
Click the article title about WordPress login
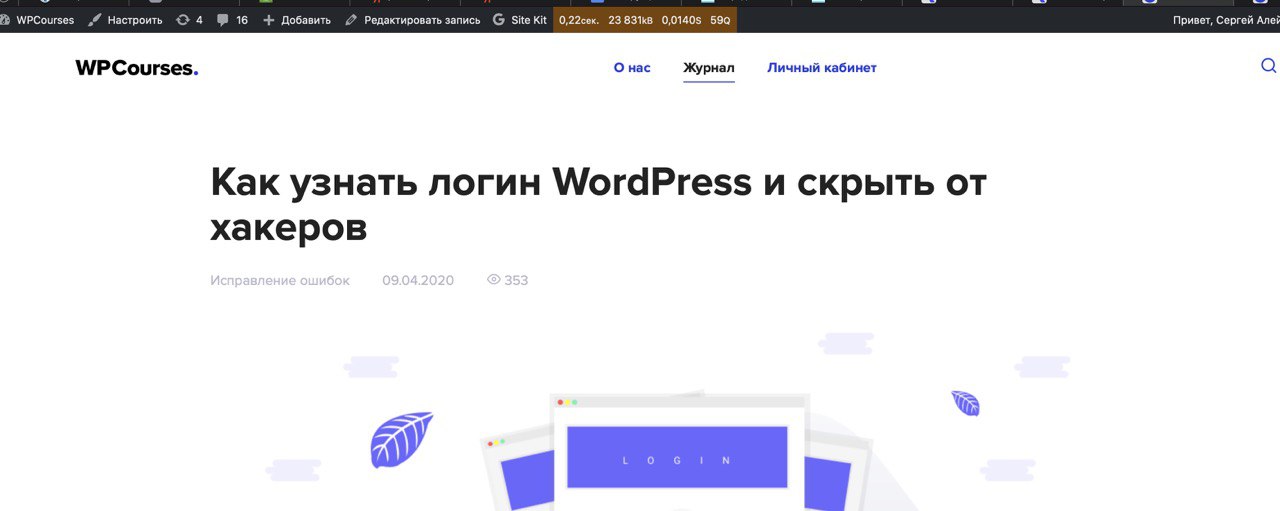point(598,205)
